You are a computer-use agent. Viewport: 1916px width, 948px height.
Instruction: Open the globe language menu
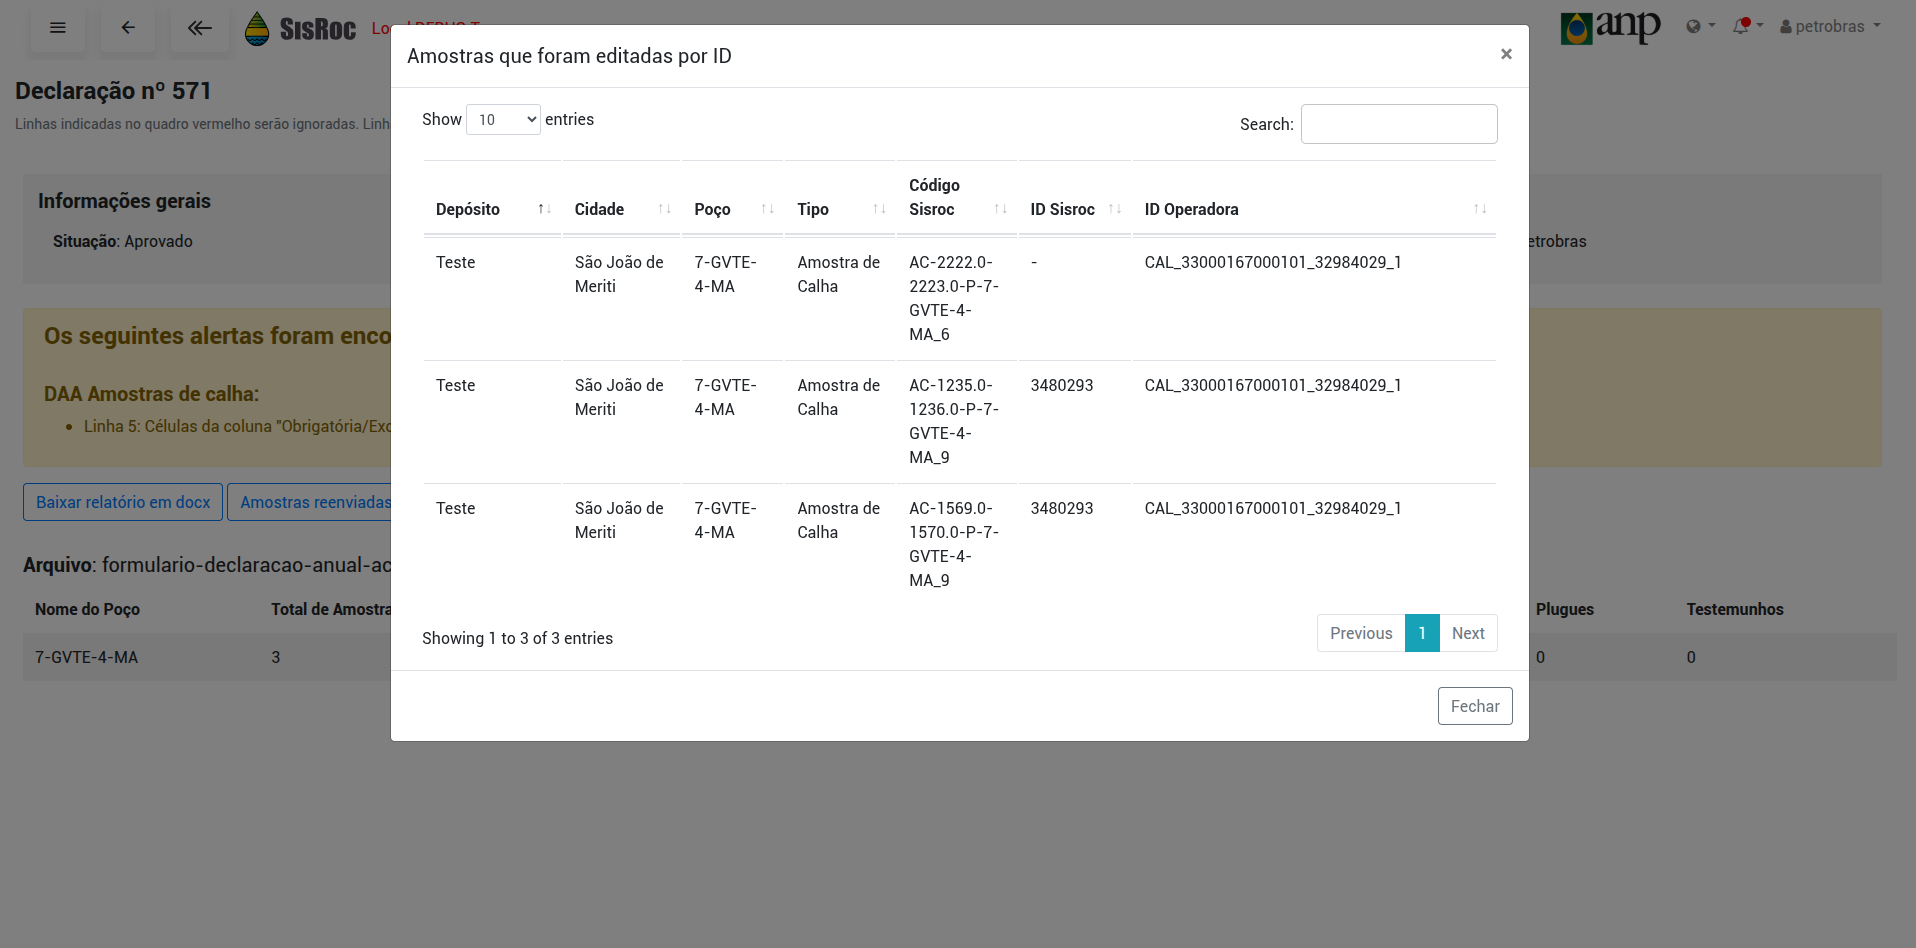click(x=1699, y=26)
